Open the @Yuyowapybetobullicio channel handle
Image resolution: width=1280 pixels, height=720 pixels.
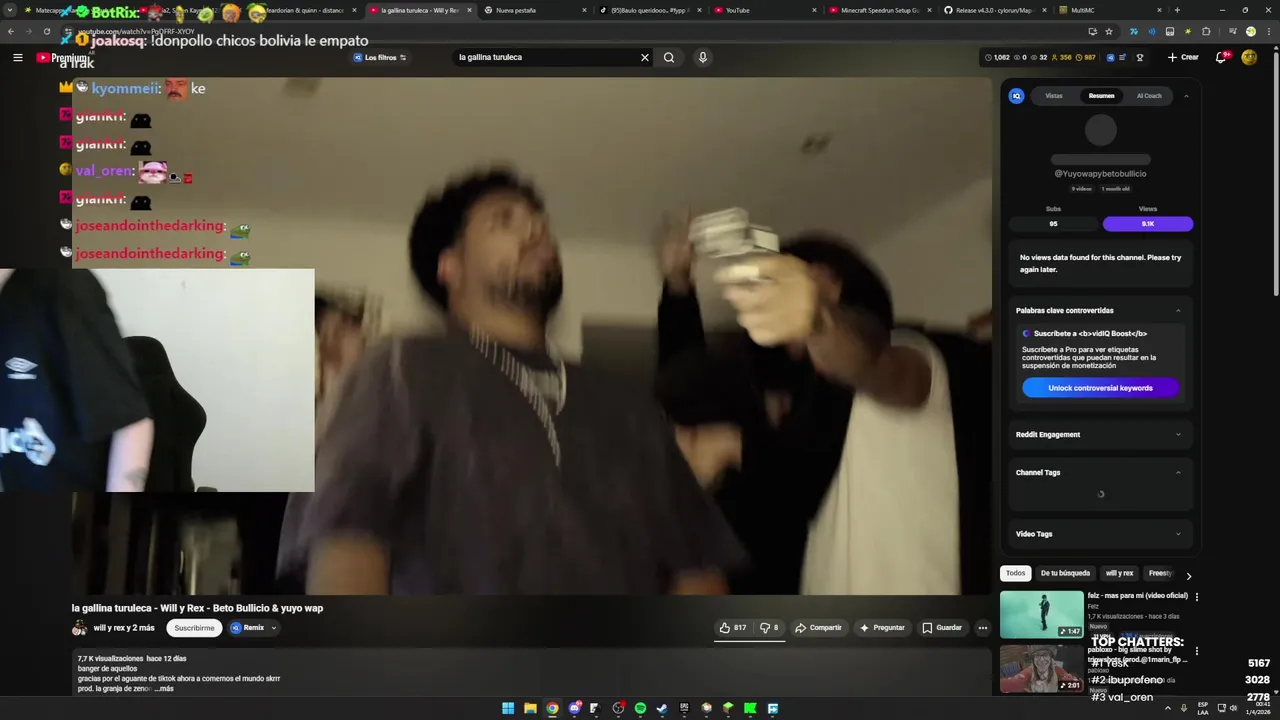[x=1100, y=174]
